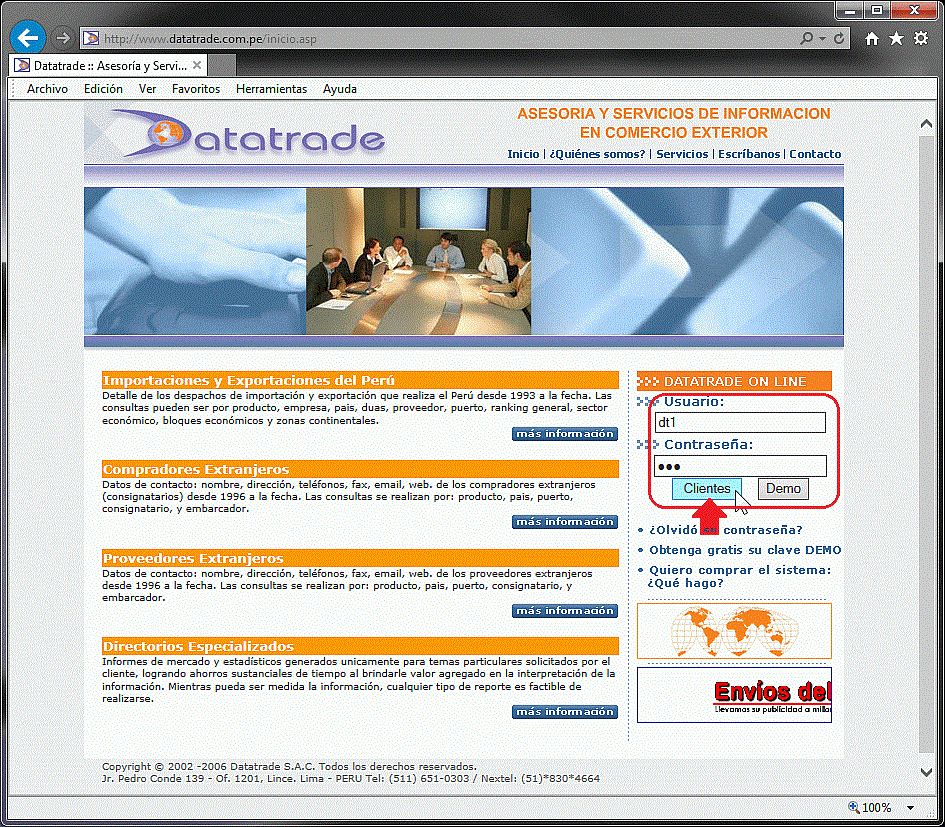Image resolution: width=945 pixels, height=827 pixels.
Task: Close the Datatrade tab
Action: coord(196,65)
